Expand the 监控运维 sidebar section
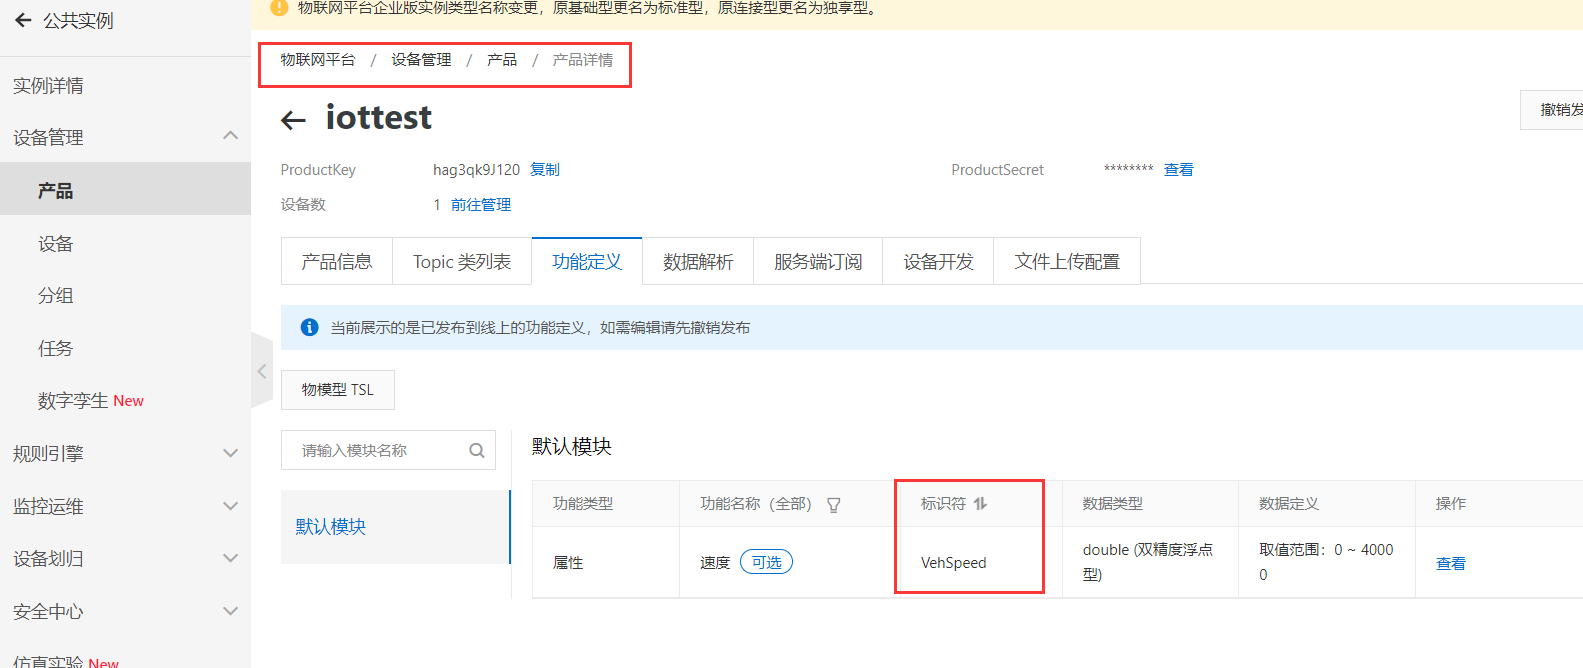1583x668 pixels. (x=230, y=506)
